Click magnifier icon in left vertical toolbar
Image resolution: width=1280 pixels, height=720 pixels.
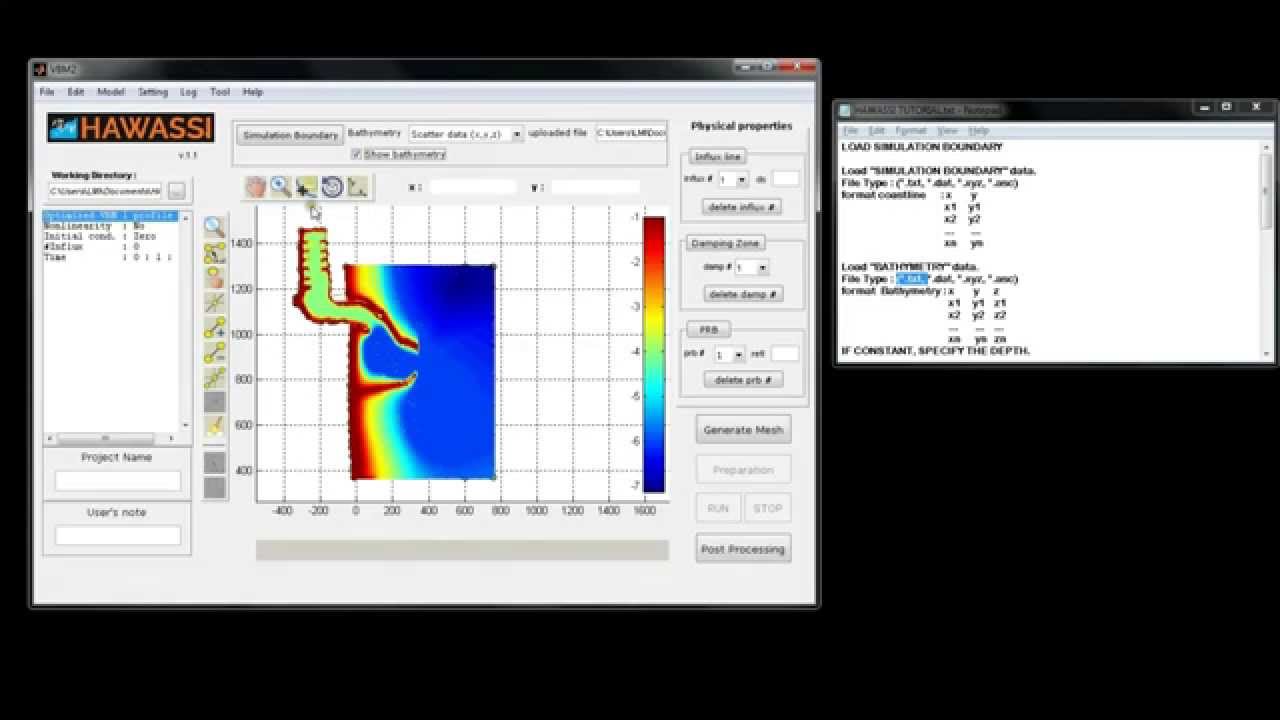(x=215, y=227)
